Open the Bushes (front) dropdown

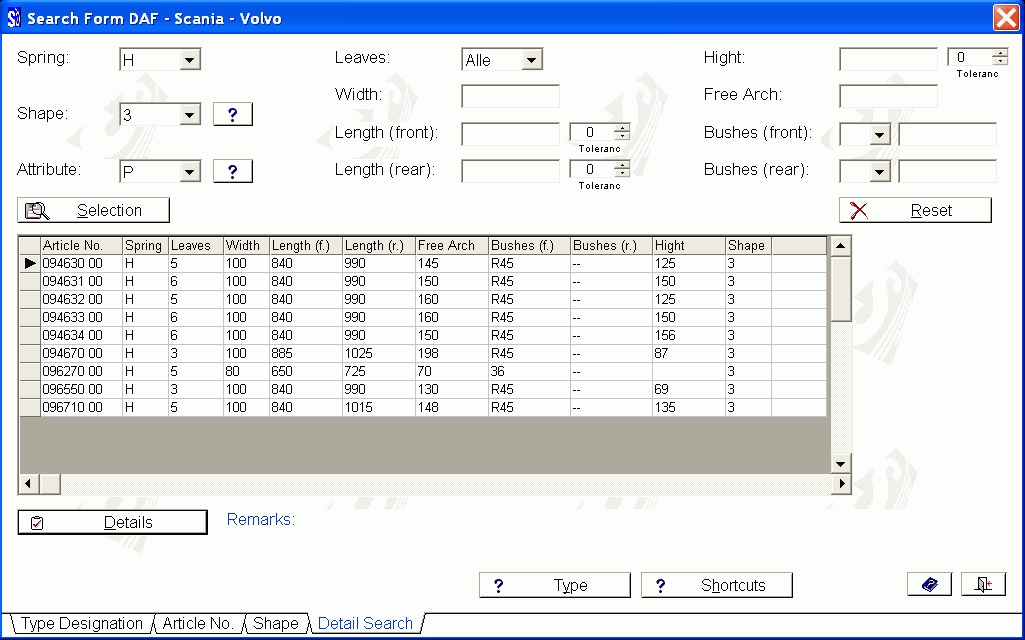click(x=880, y=135)
